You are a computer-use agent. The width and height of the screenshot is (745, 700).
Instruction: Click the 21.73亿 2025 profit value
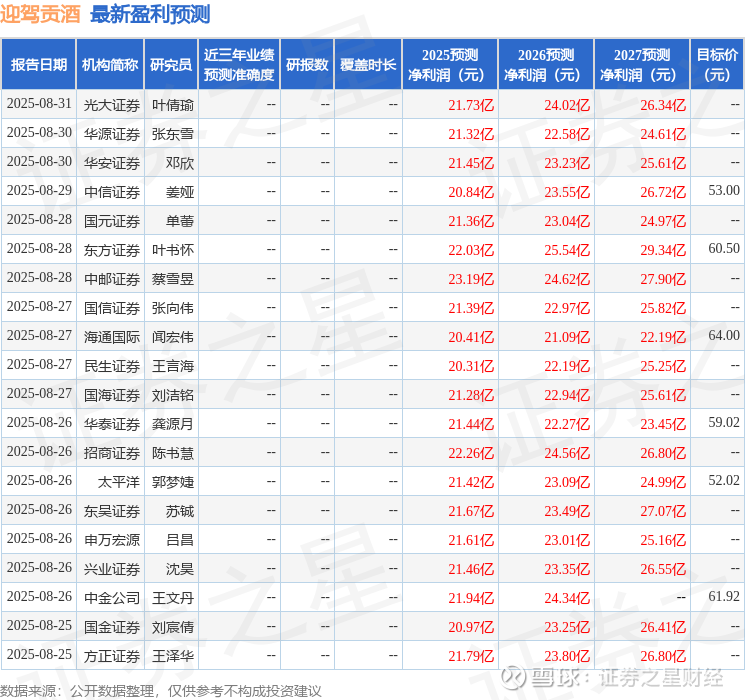click(471, 105)
